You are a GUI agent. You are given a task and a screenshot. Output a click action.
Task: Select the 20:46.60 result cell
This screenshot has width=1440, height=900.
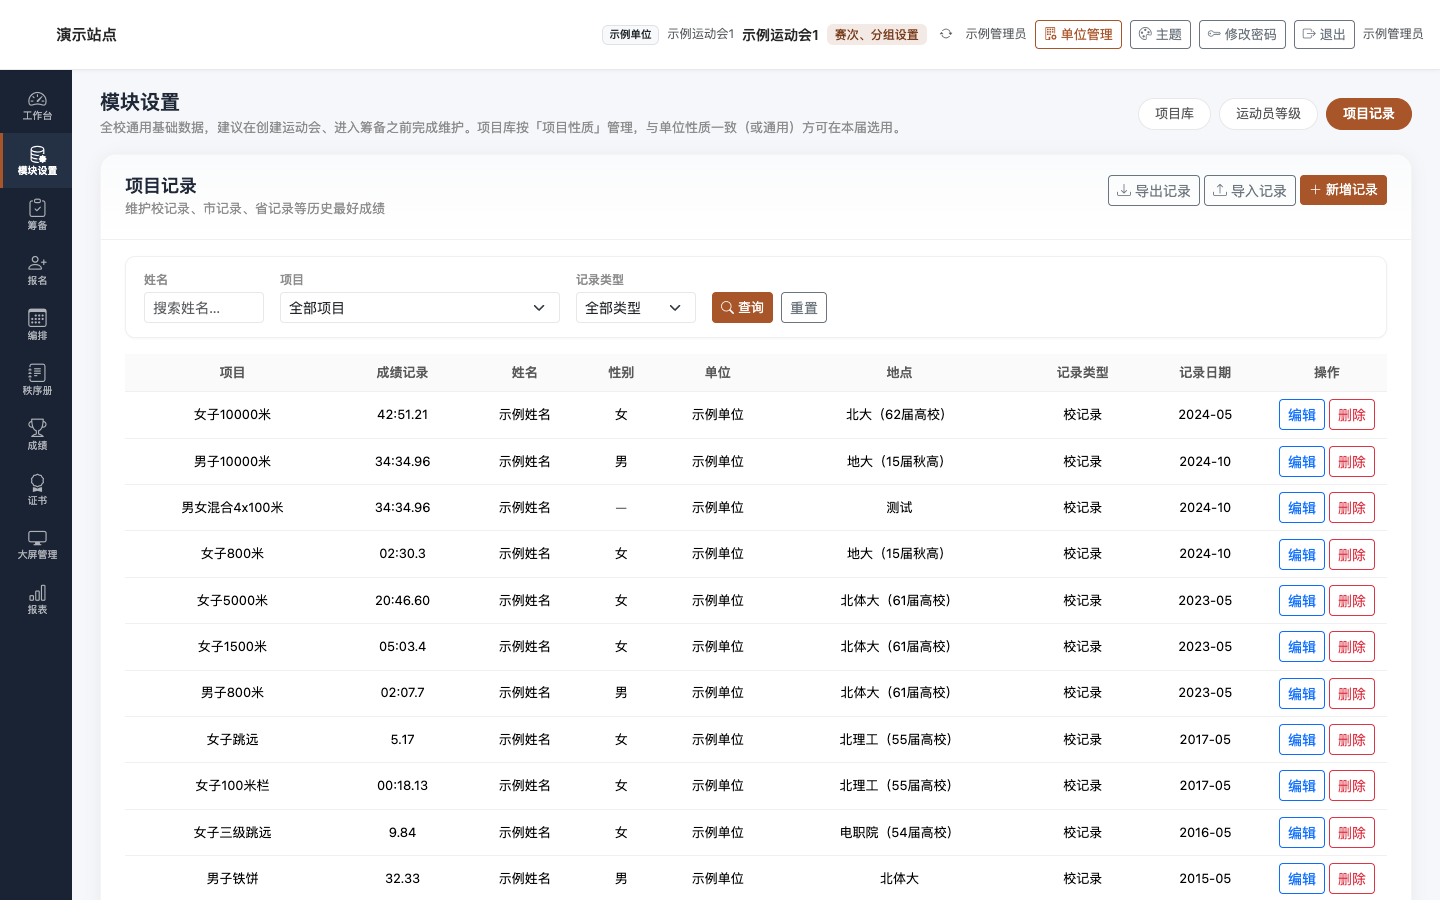tap(402, 600)
